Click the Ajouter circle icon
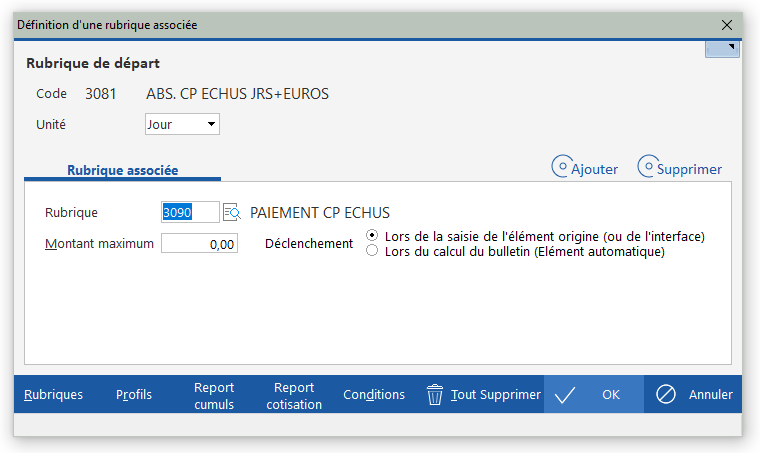This screenshot has width=760, height=453. (562, 166)
